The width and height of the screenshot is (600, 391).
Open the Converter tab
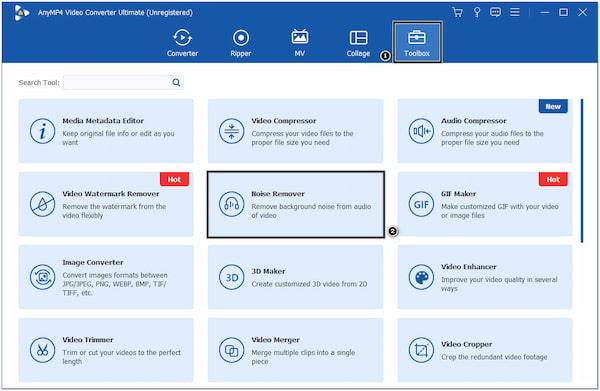coord(182,43)
